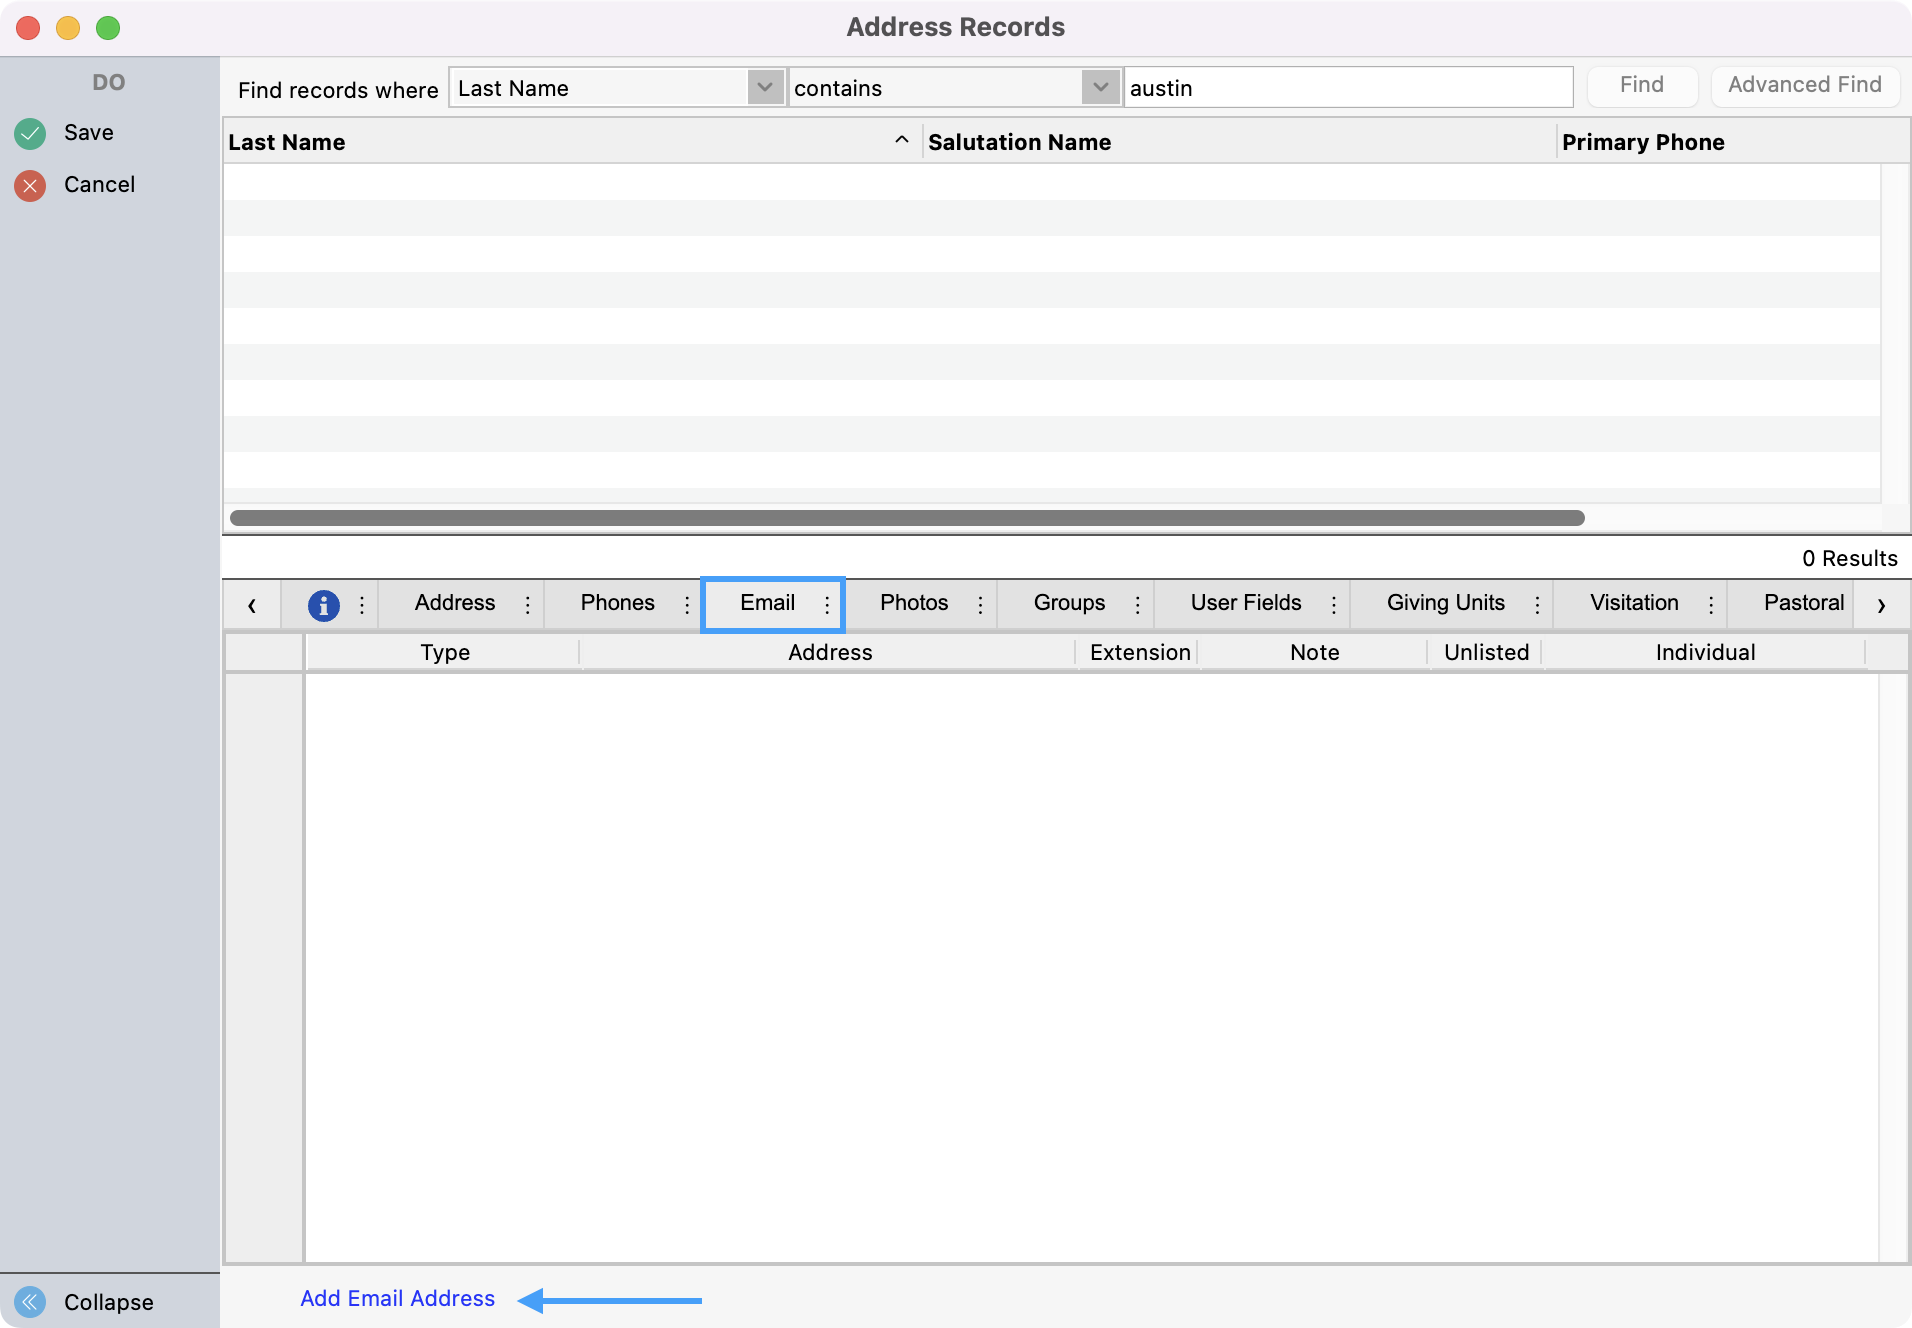Click the search text field containing 'austin'
Image resolution: width=1912 pixels, height=1328 pixels.
(1347, 88)
